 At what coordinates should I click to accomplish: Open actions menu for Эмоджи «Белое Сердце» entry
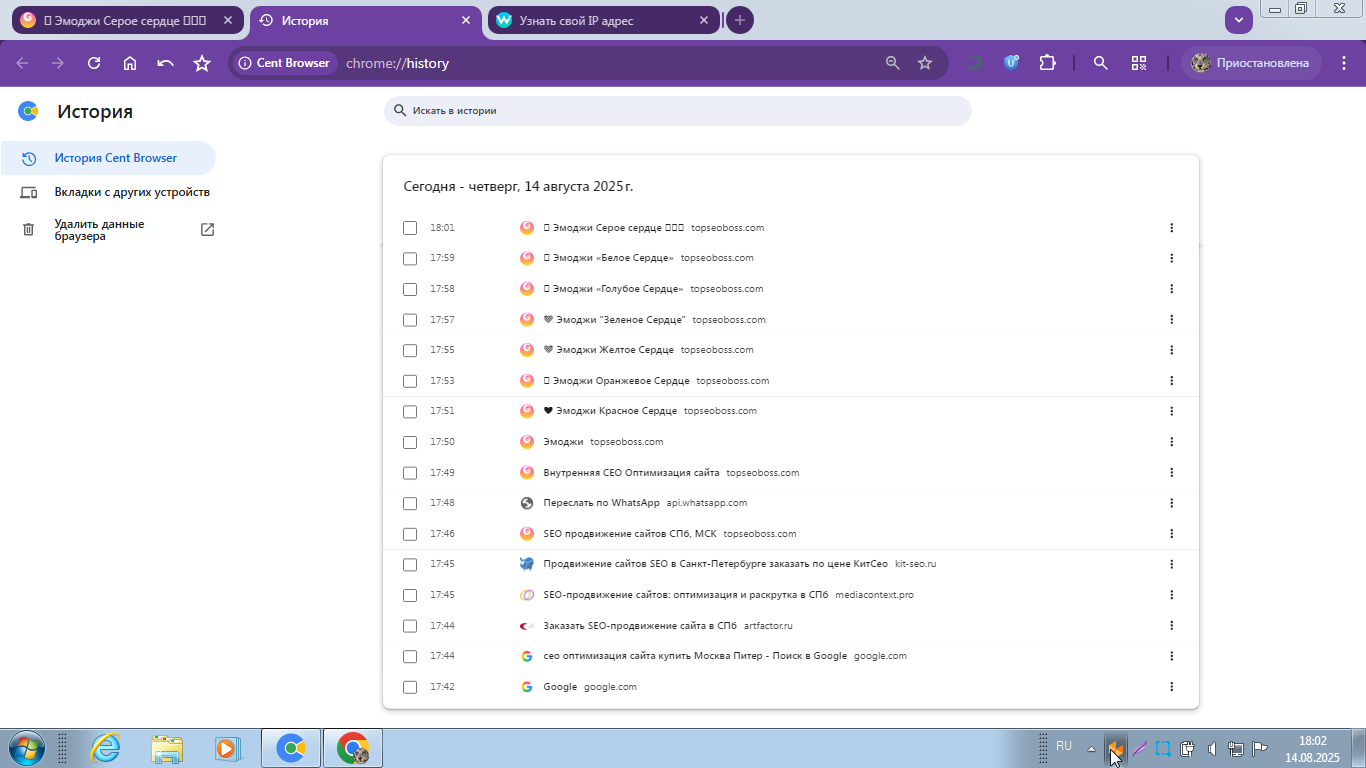[x=1171, y=258]
